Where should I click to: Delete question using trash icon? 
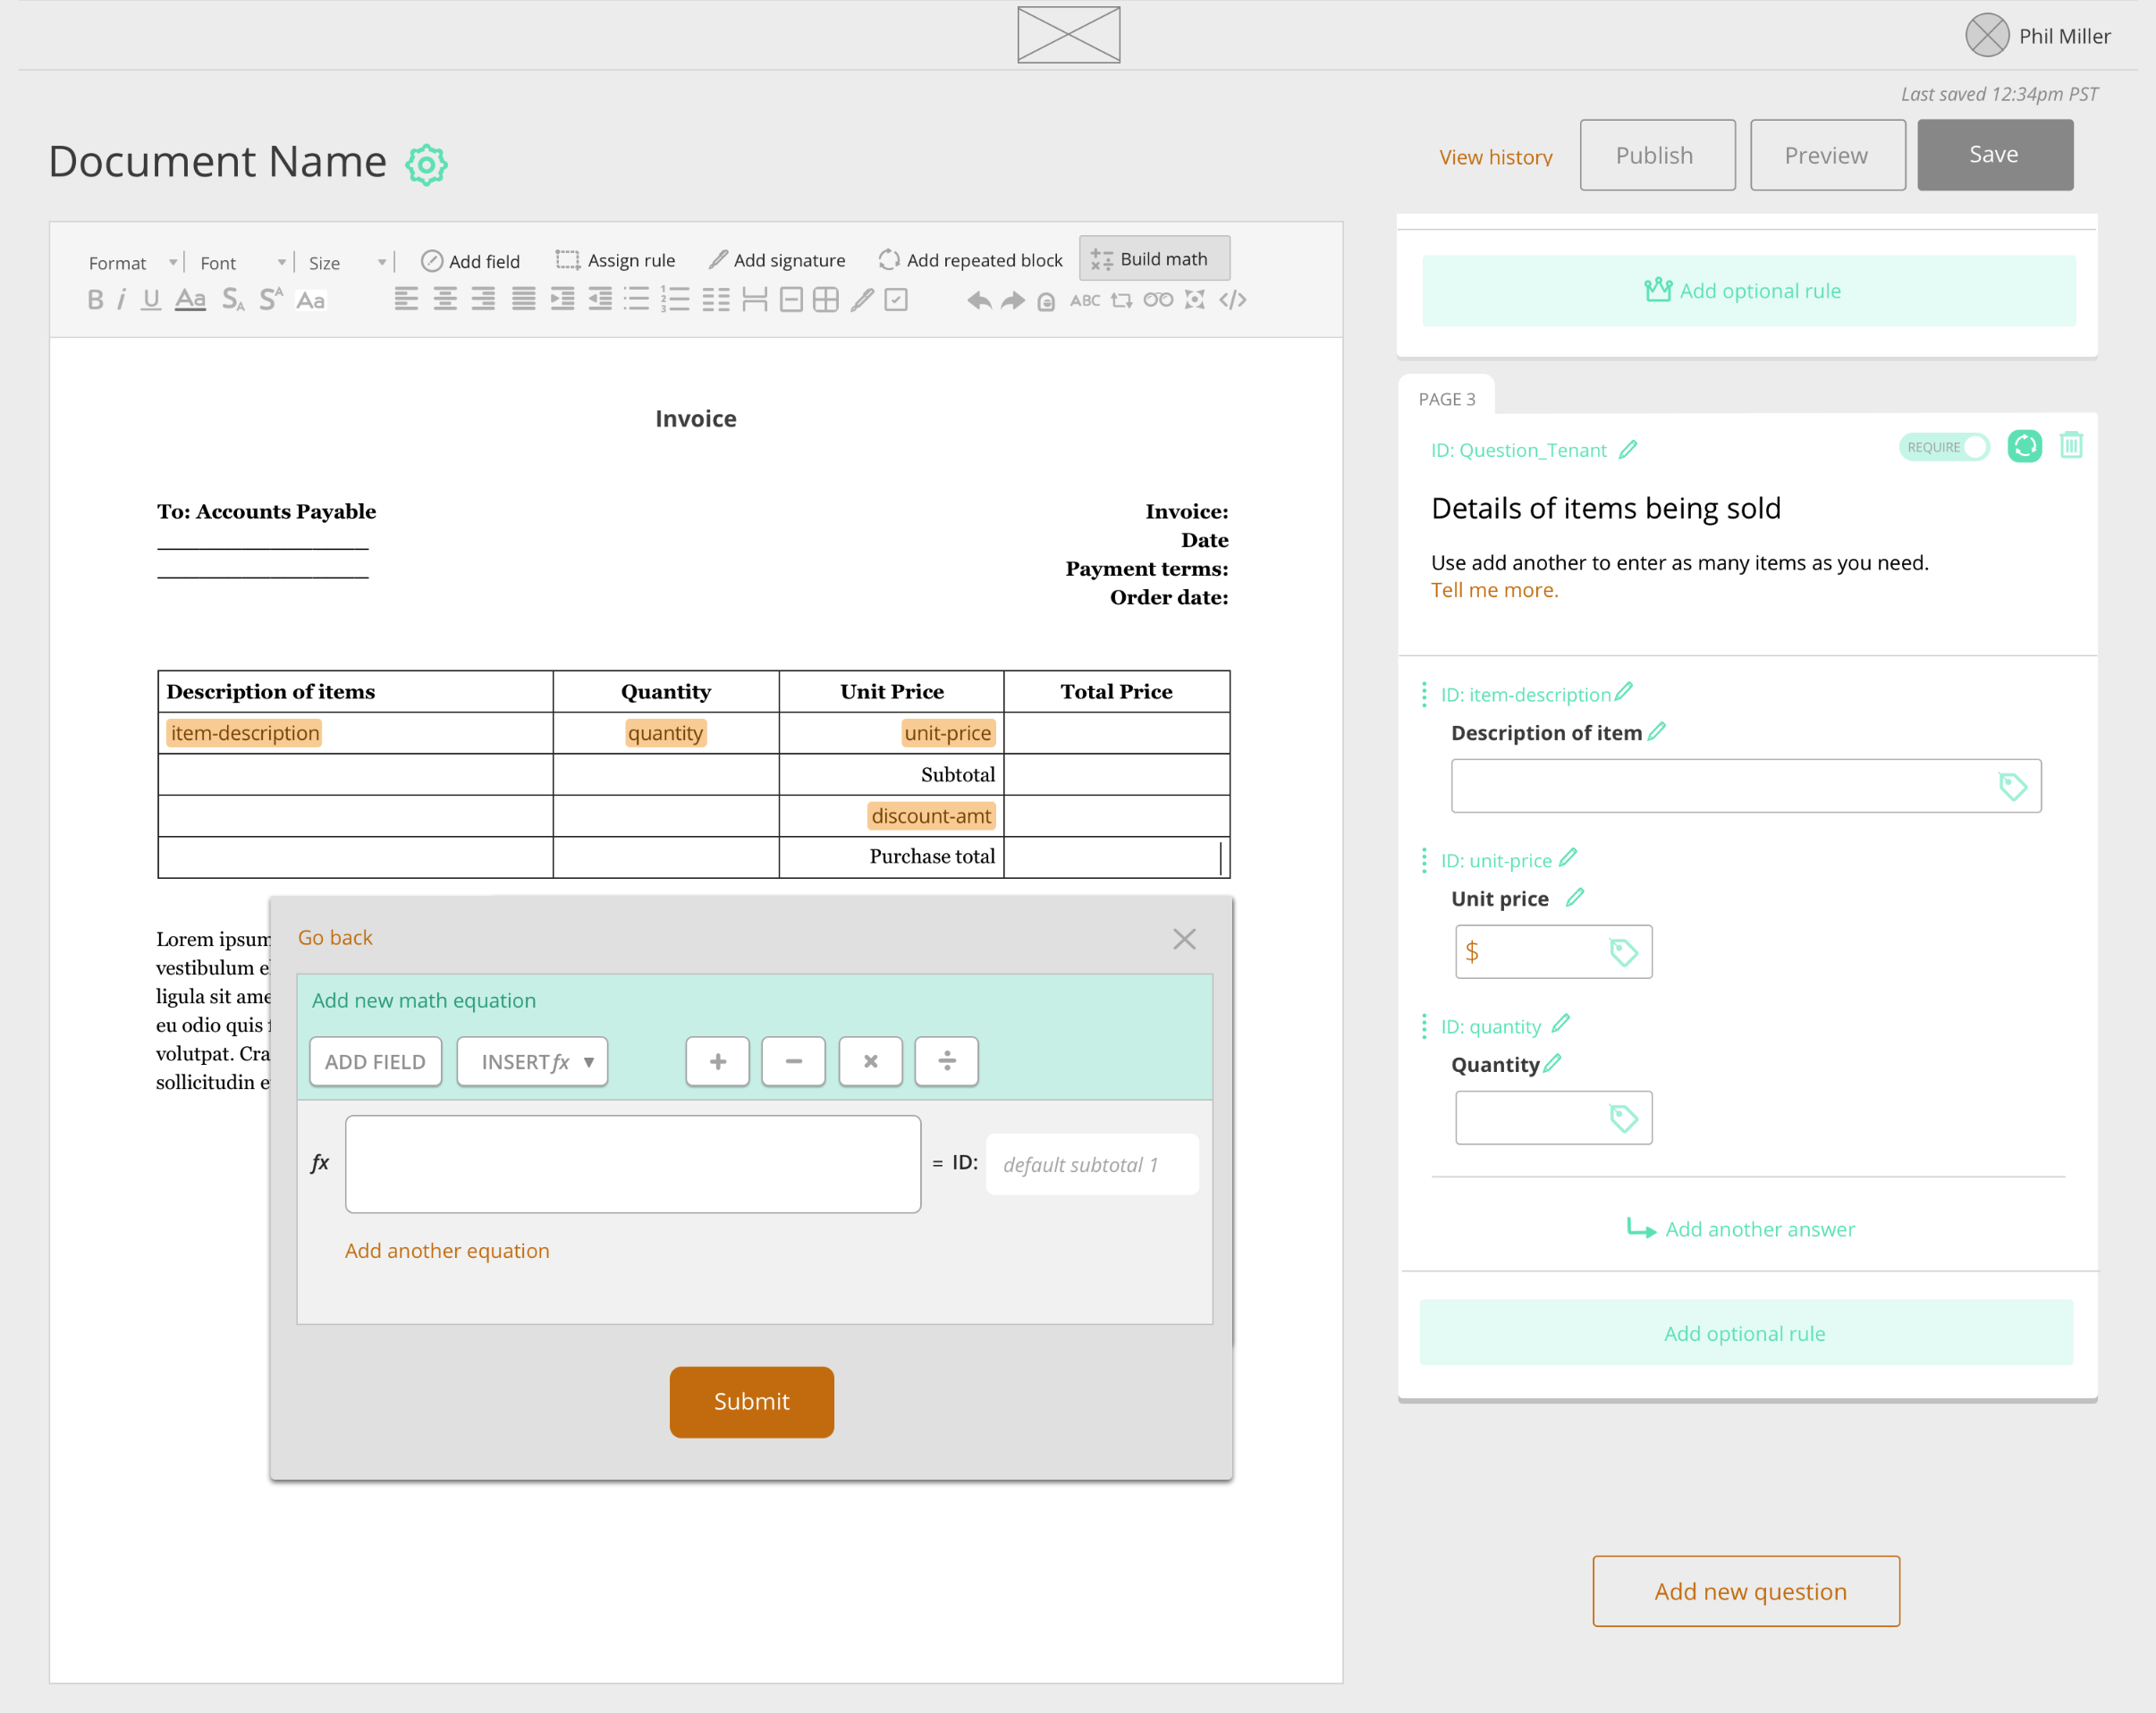coord(2071,446)
